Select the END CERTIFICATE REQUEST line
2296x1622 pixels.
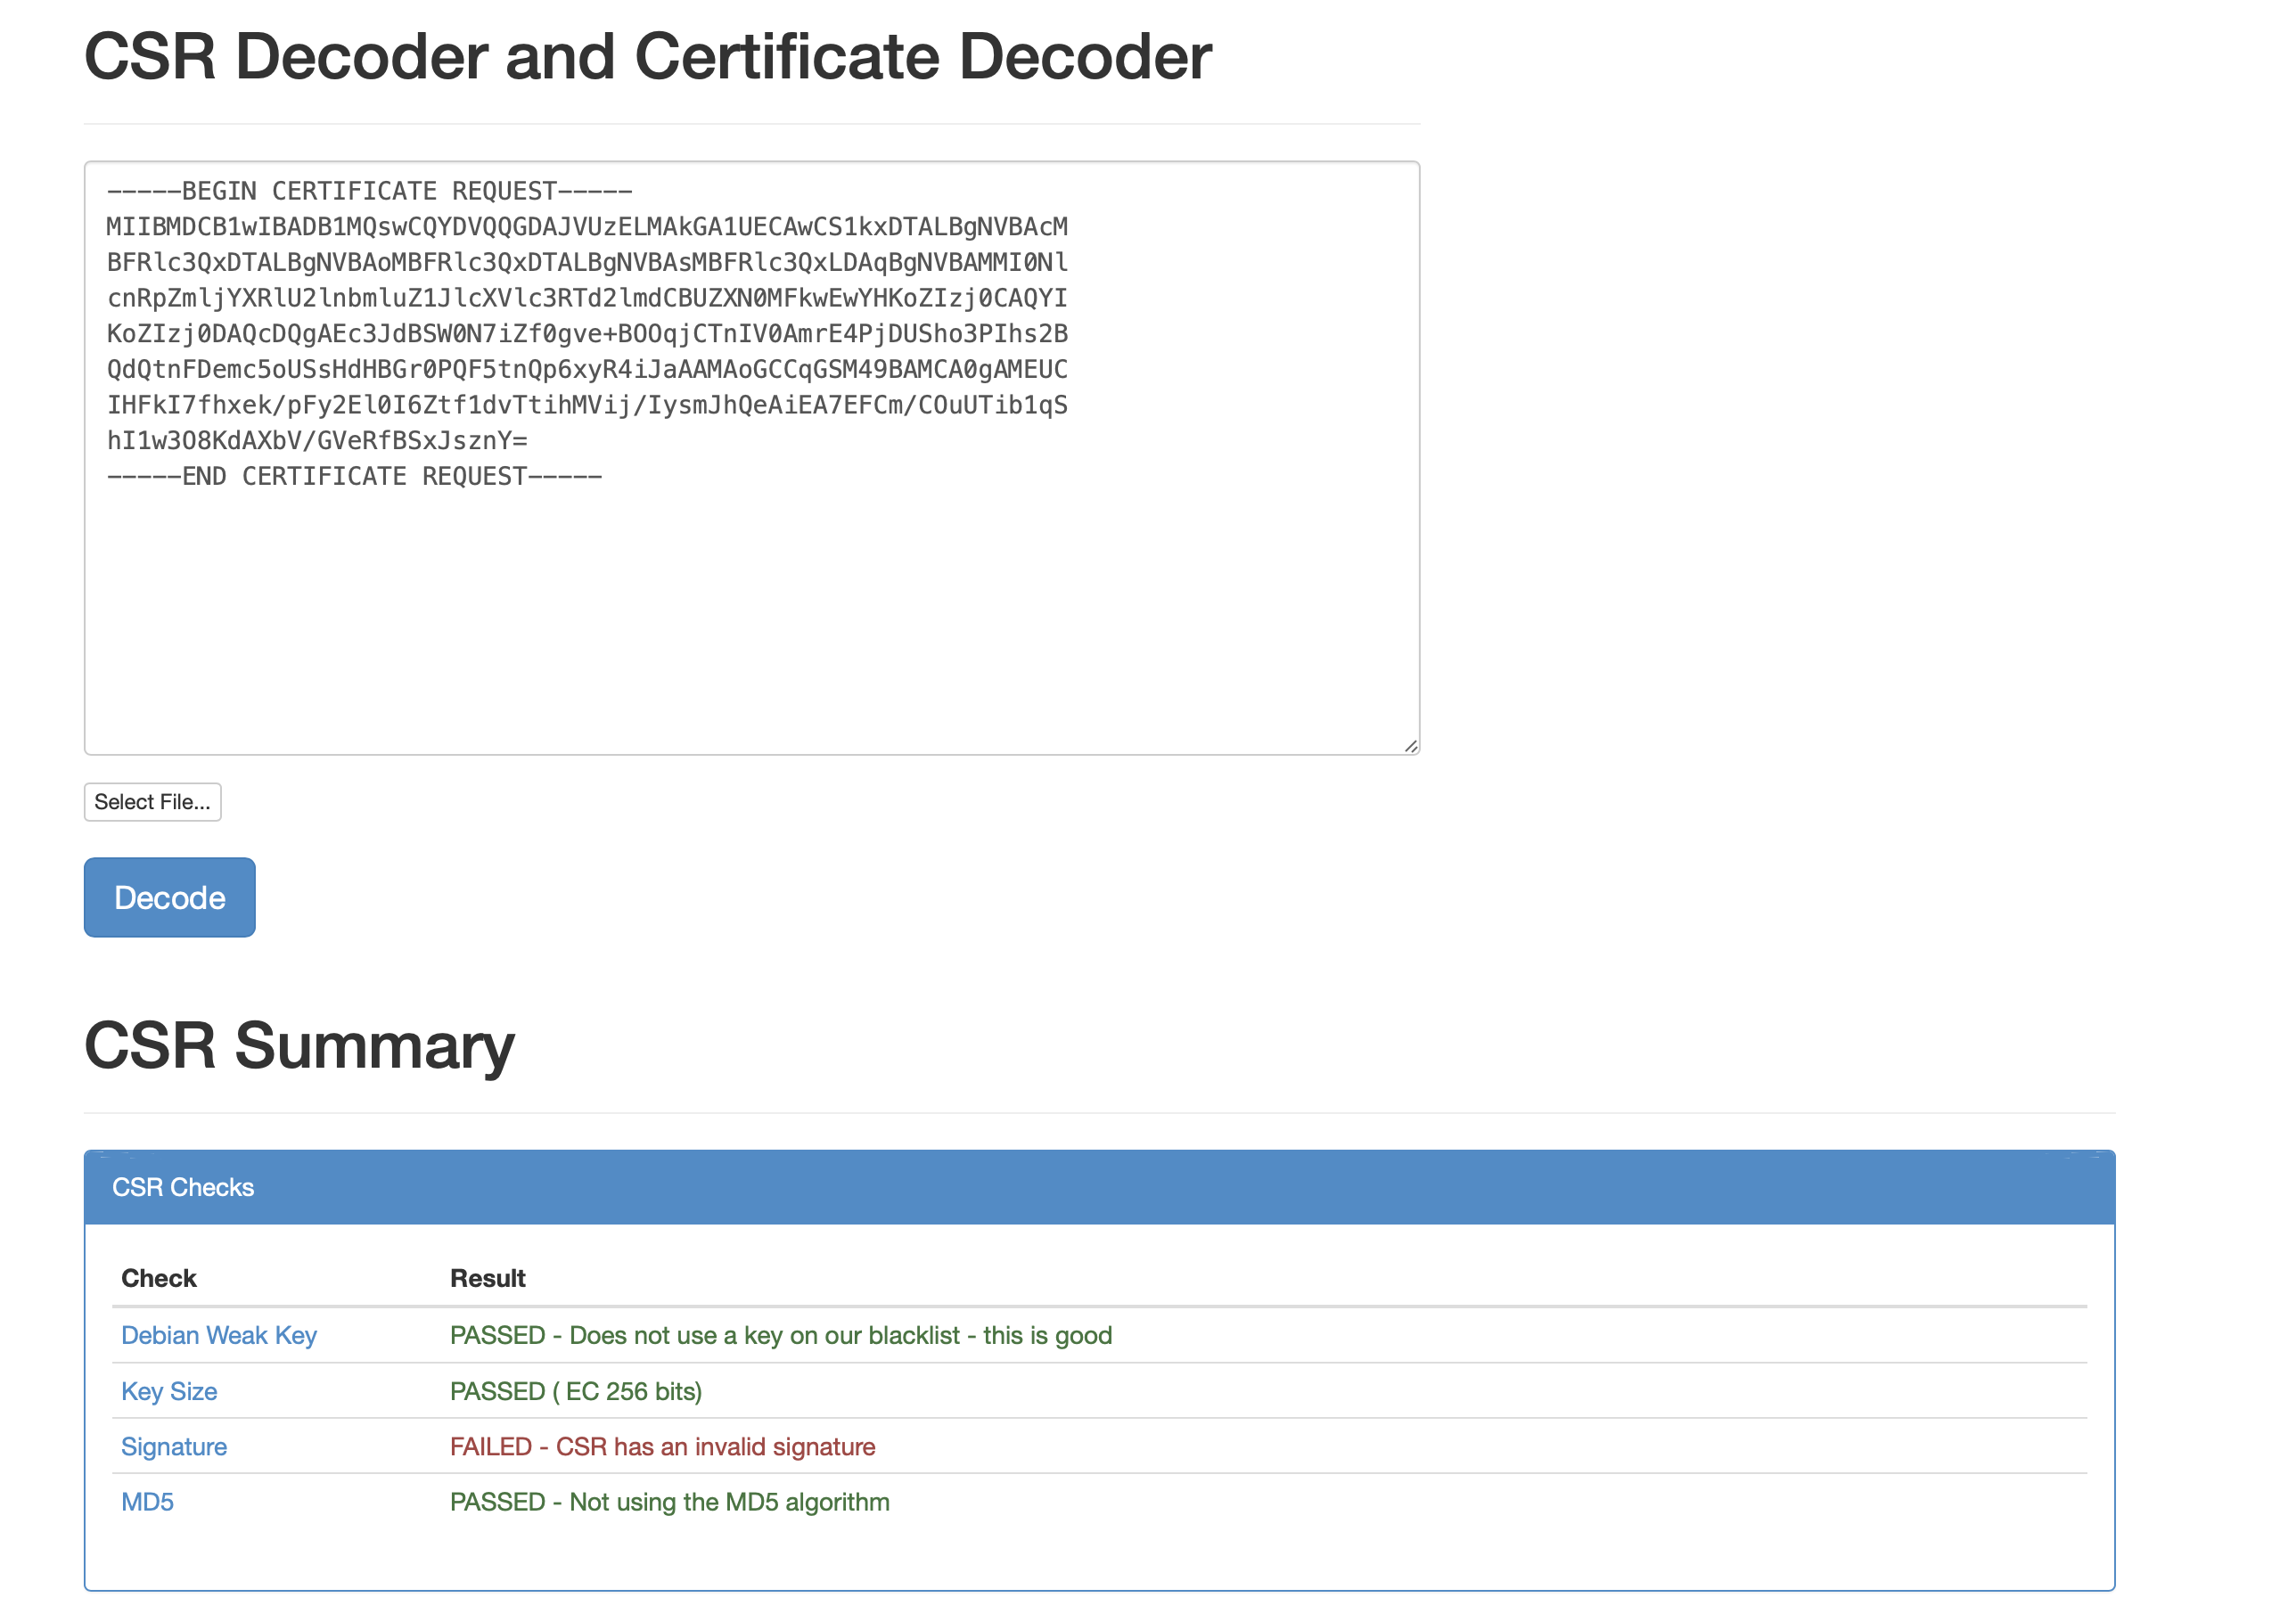click(355, 475)
